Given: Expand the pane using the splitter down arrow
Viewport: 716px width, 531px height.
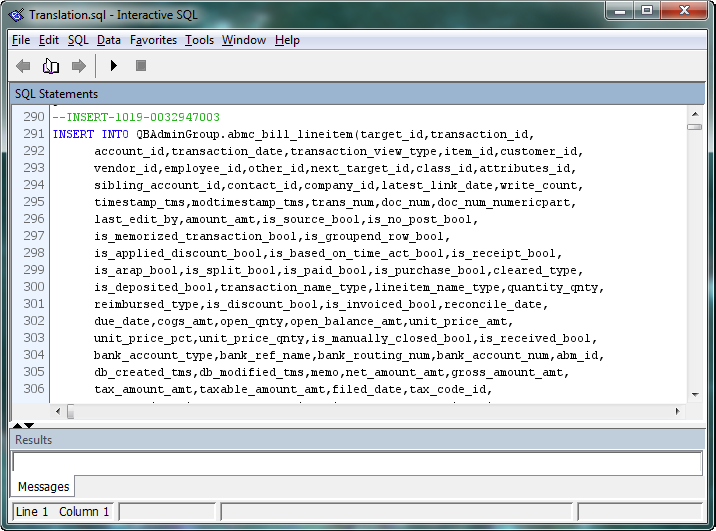Looking at the screenshot, I should 28,425.
